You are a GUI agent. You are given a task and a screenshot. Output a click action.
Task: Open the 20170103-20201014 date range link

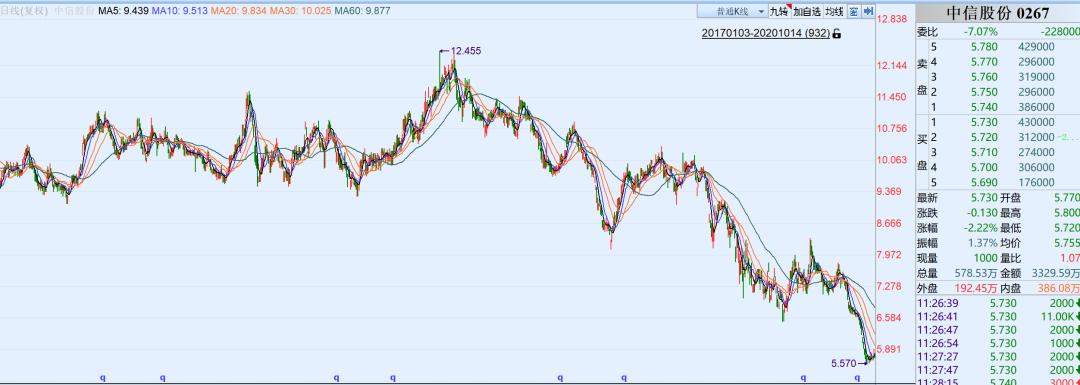[766, 33]
